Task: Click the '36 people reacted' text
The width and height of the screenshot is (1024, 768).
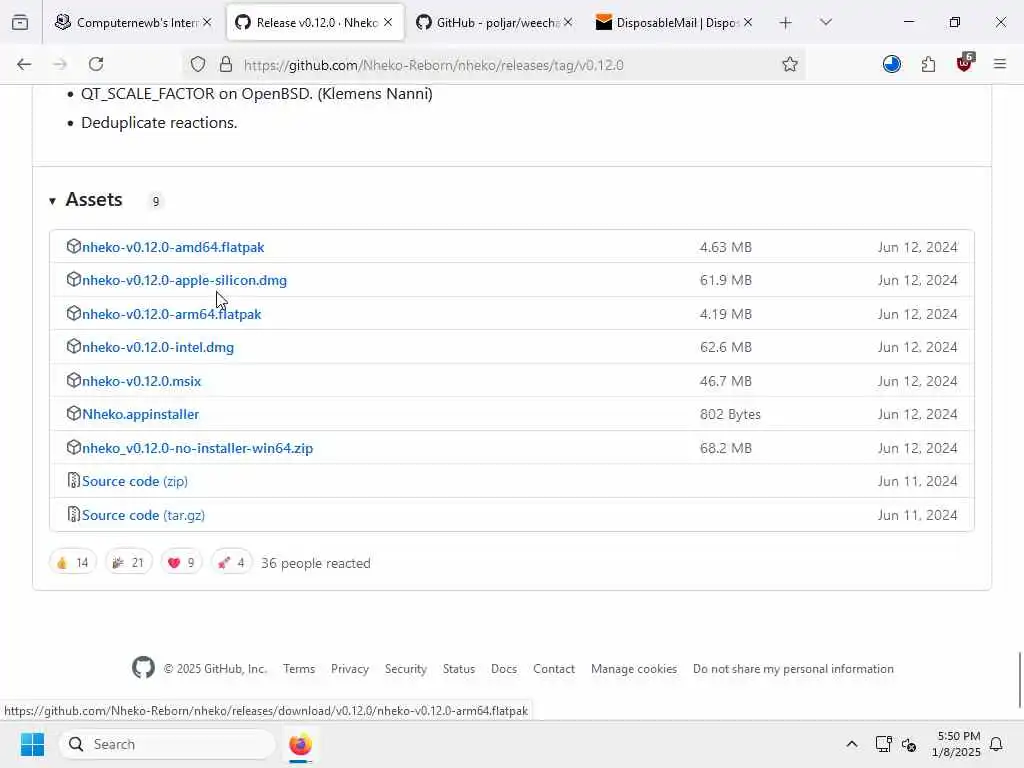Action: [315, 563]
